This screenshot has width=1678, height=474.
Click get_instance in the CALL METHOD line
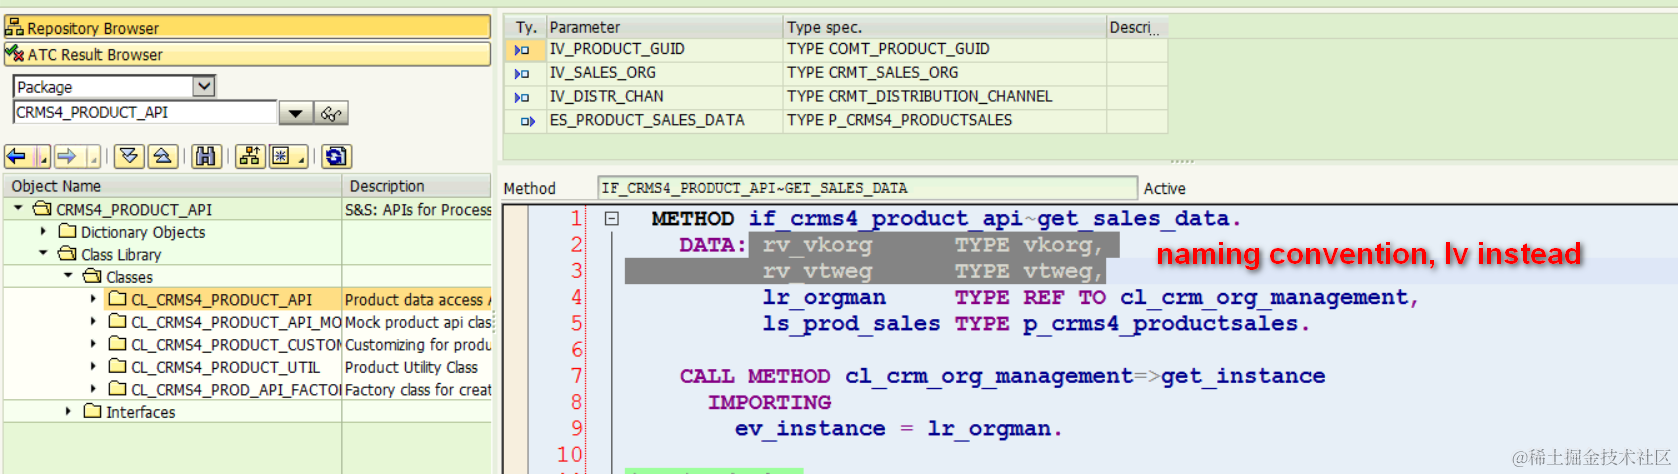(x=1243, y=376)
